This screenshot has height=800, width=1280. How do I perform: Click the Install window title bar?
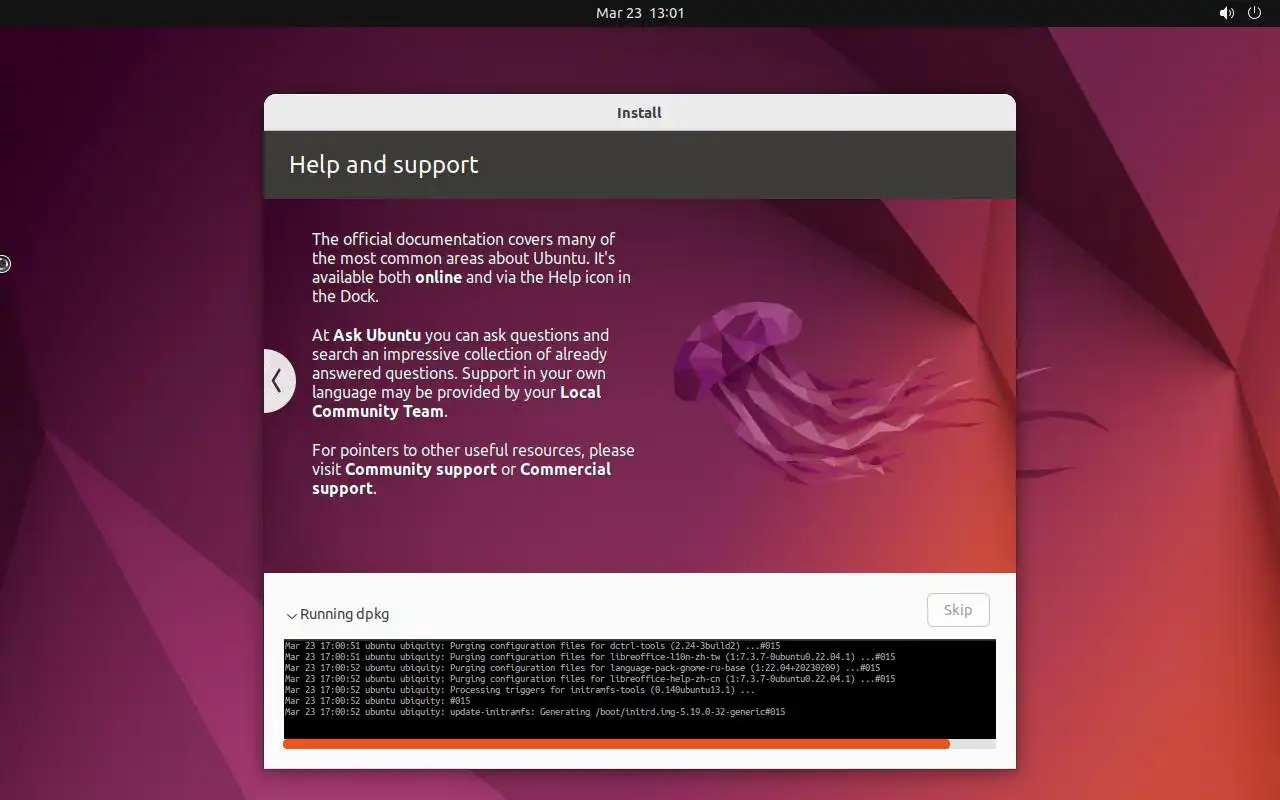pyautogui.click(x=640, y=113)
